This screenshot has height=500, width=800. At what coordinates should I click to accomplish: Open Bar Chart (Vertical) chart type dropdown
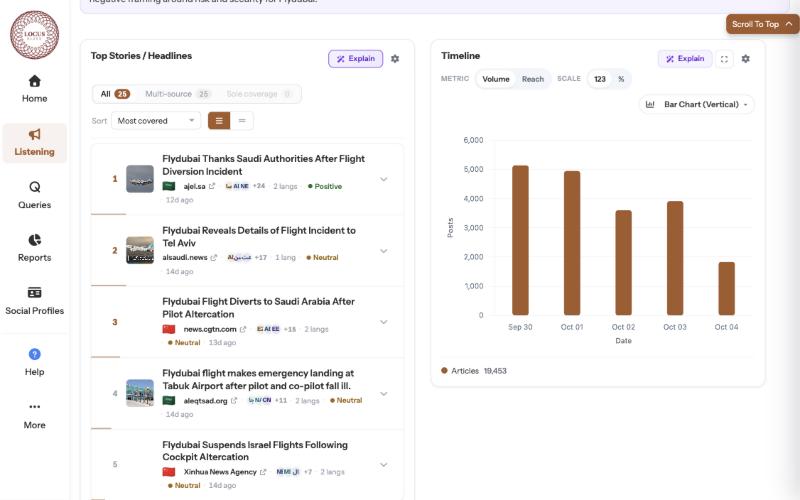pos(696,105)
